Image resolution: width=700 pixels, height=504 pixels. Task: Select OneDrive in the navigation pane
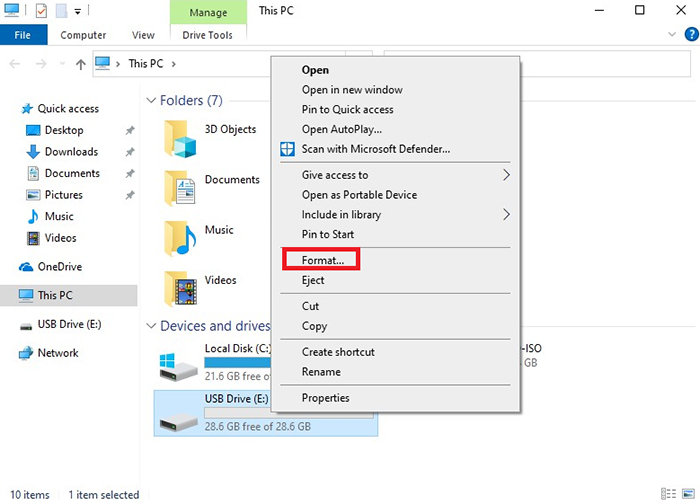61,267
